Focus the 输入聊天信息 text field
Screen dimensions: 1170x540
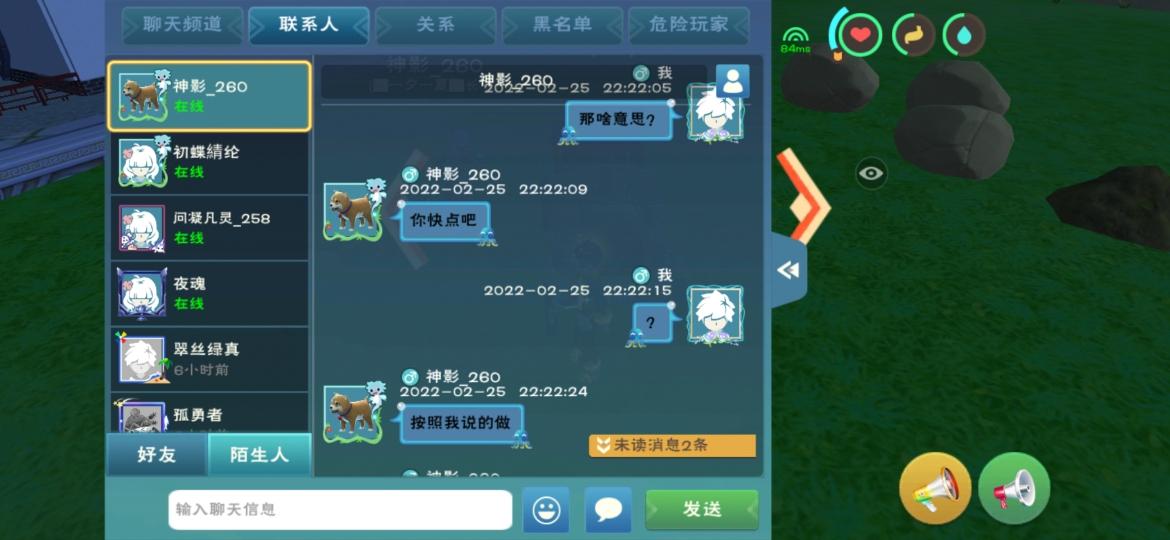pos(340,510)
